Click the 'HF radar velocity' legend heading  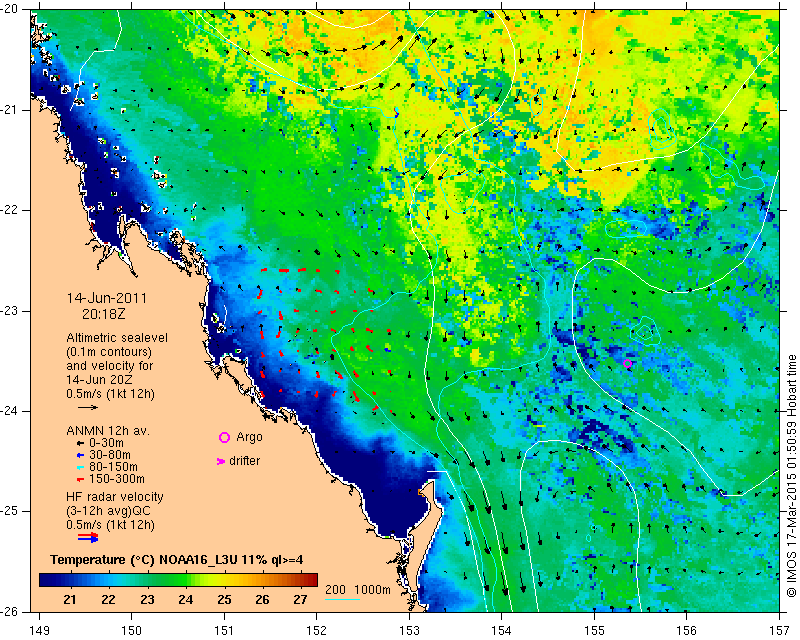115,497
